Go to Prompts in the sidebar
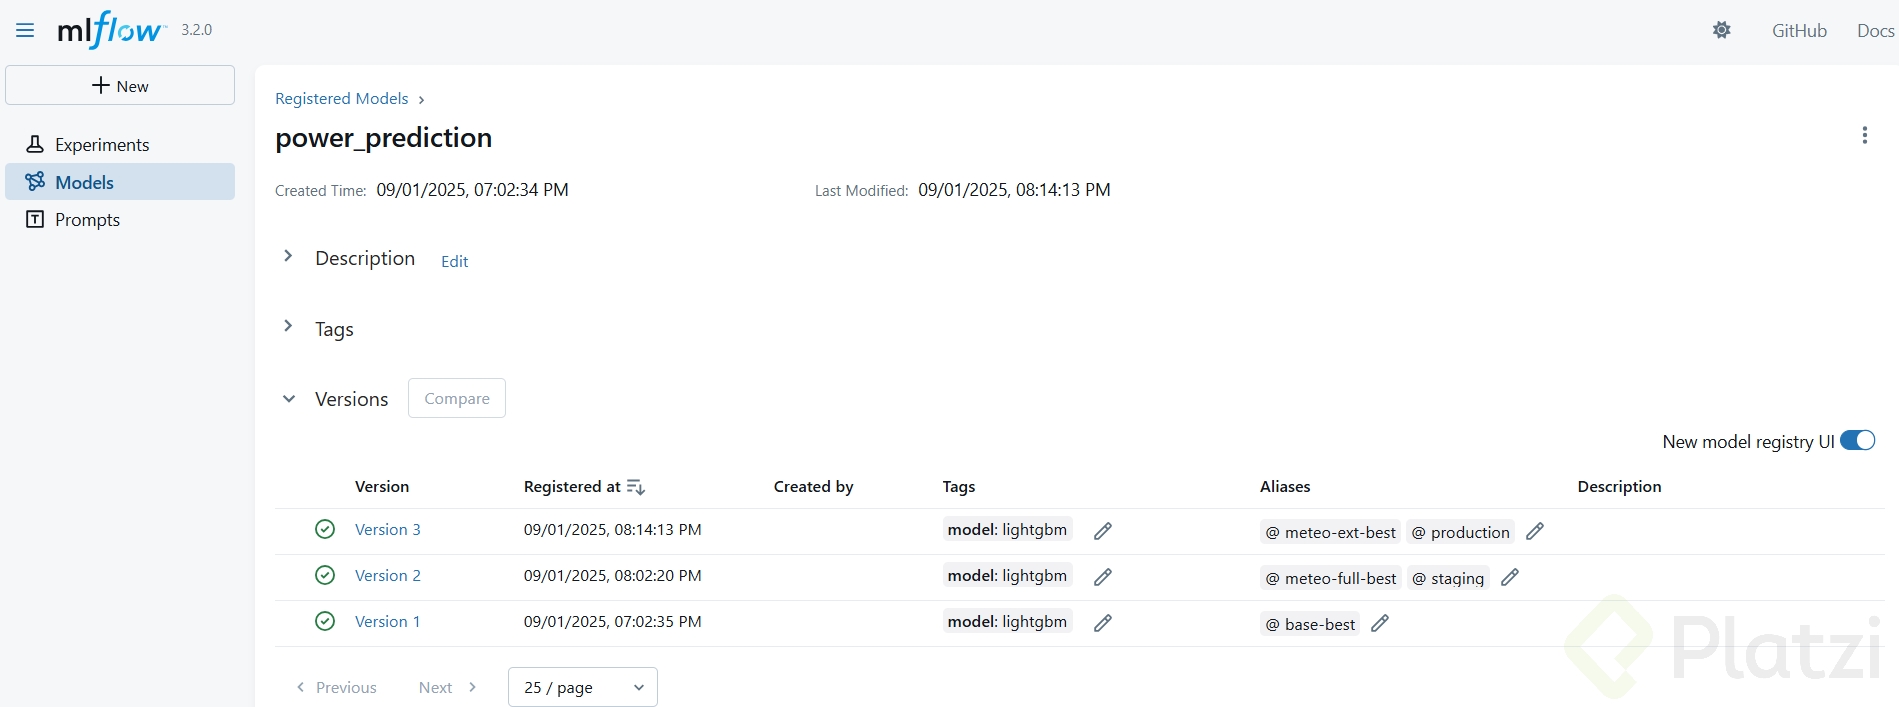 coord(87,220)
